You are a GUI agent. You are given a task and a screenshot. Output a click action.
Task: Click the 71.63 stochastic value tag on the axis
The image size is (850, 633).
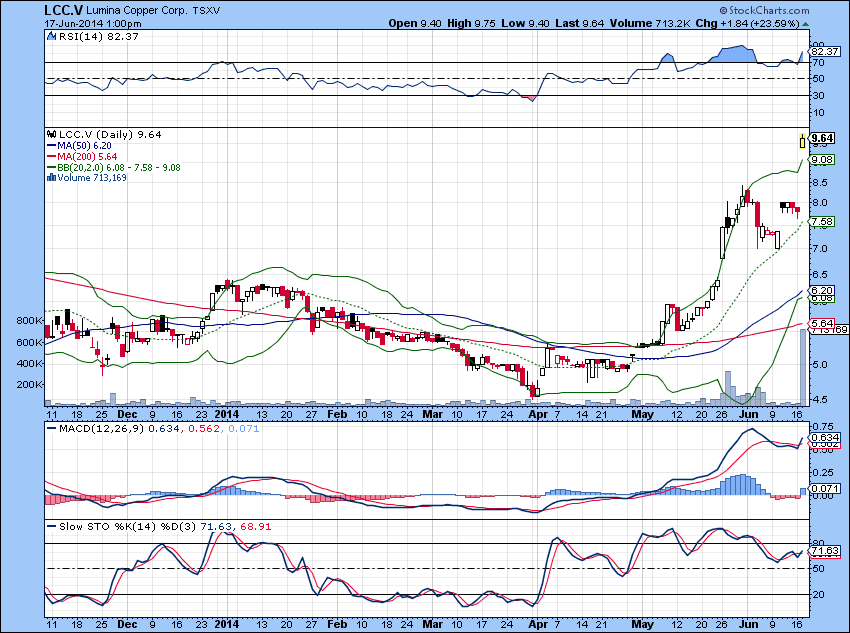(825, 551)
